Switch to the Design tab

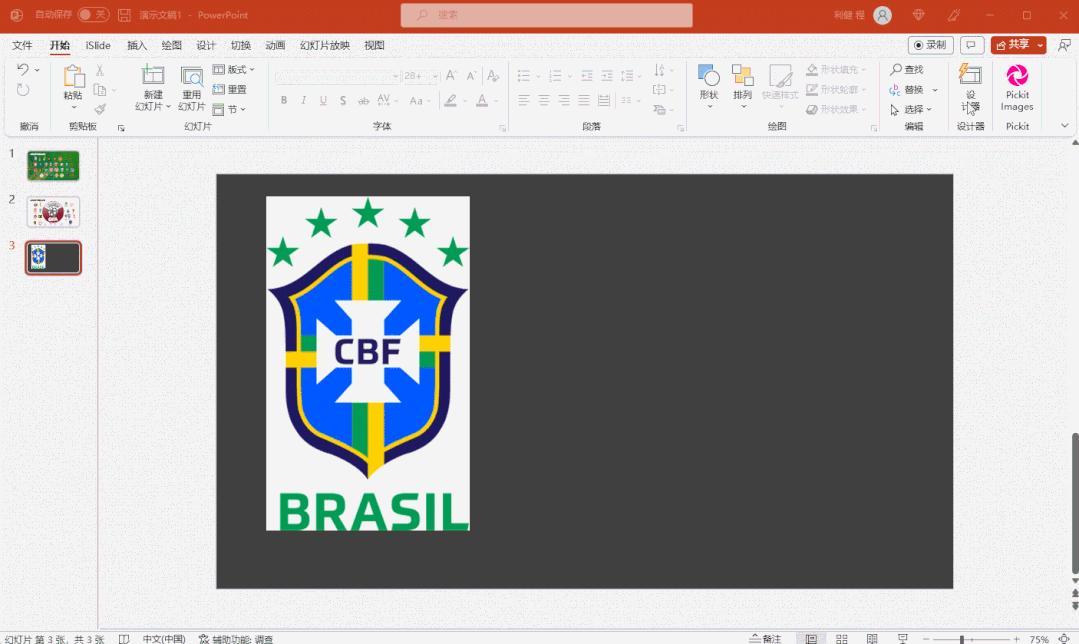pyautogui.click(x=206, y=45)
